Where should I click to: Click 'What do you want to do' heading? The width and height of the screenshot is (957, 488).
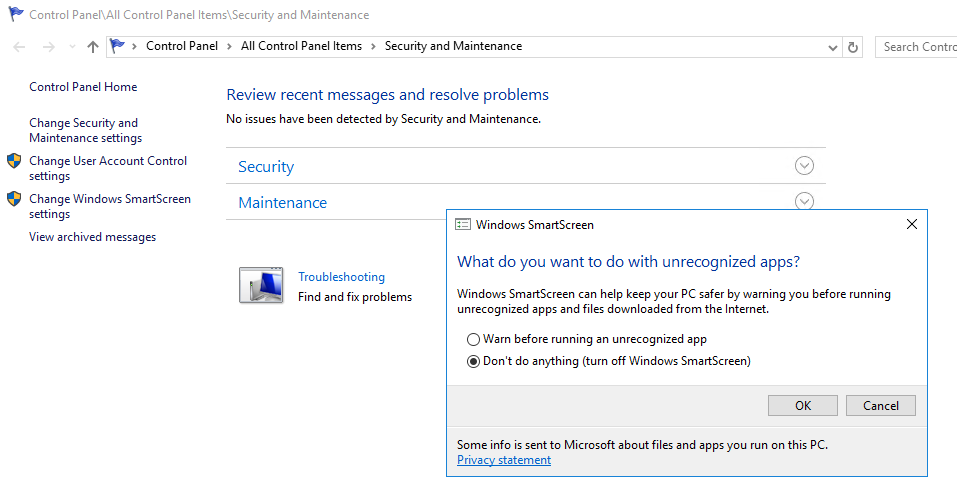coord(629,262)
